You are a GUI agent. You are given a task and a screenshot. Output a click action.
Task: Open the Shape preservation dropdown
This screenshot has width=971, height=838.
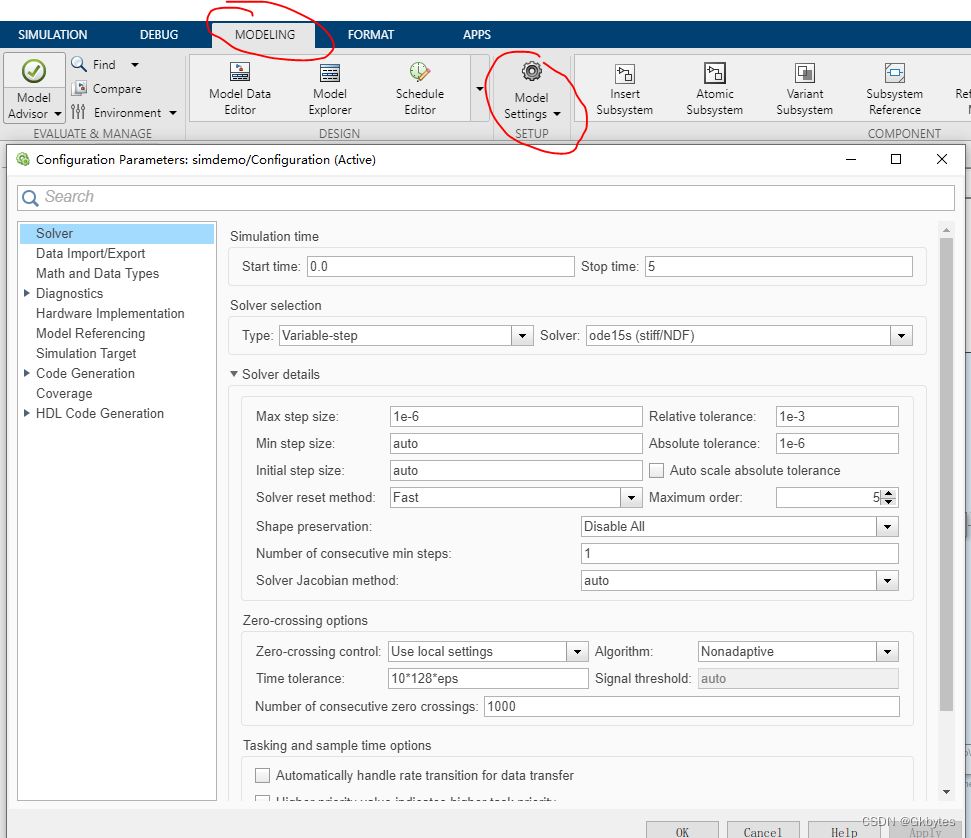tap(887, 526)
